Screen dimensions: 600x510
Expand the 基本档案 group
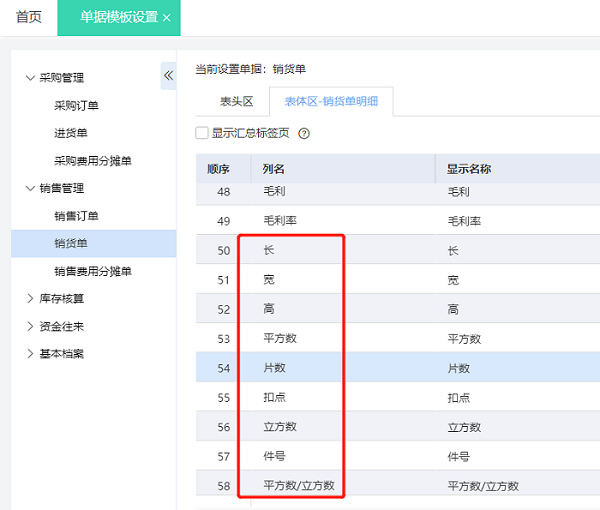coord(30,354)
